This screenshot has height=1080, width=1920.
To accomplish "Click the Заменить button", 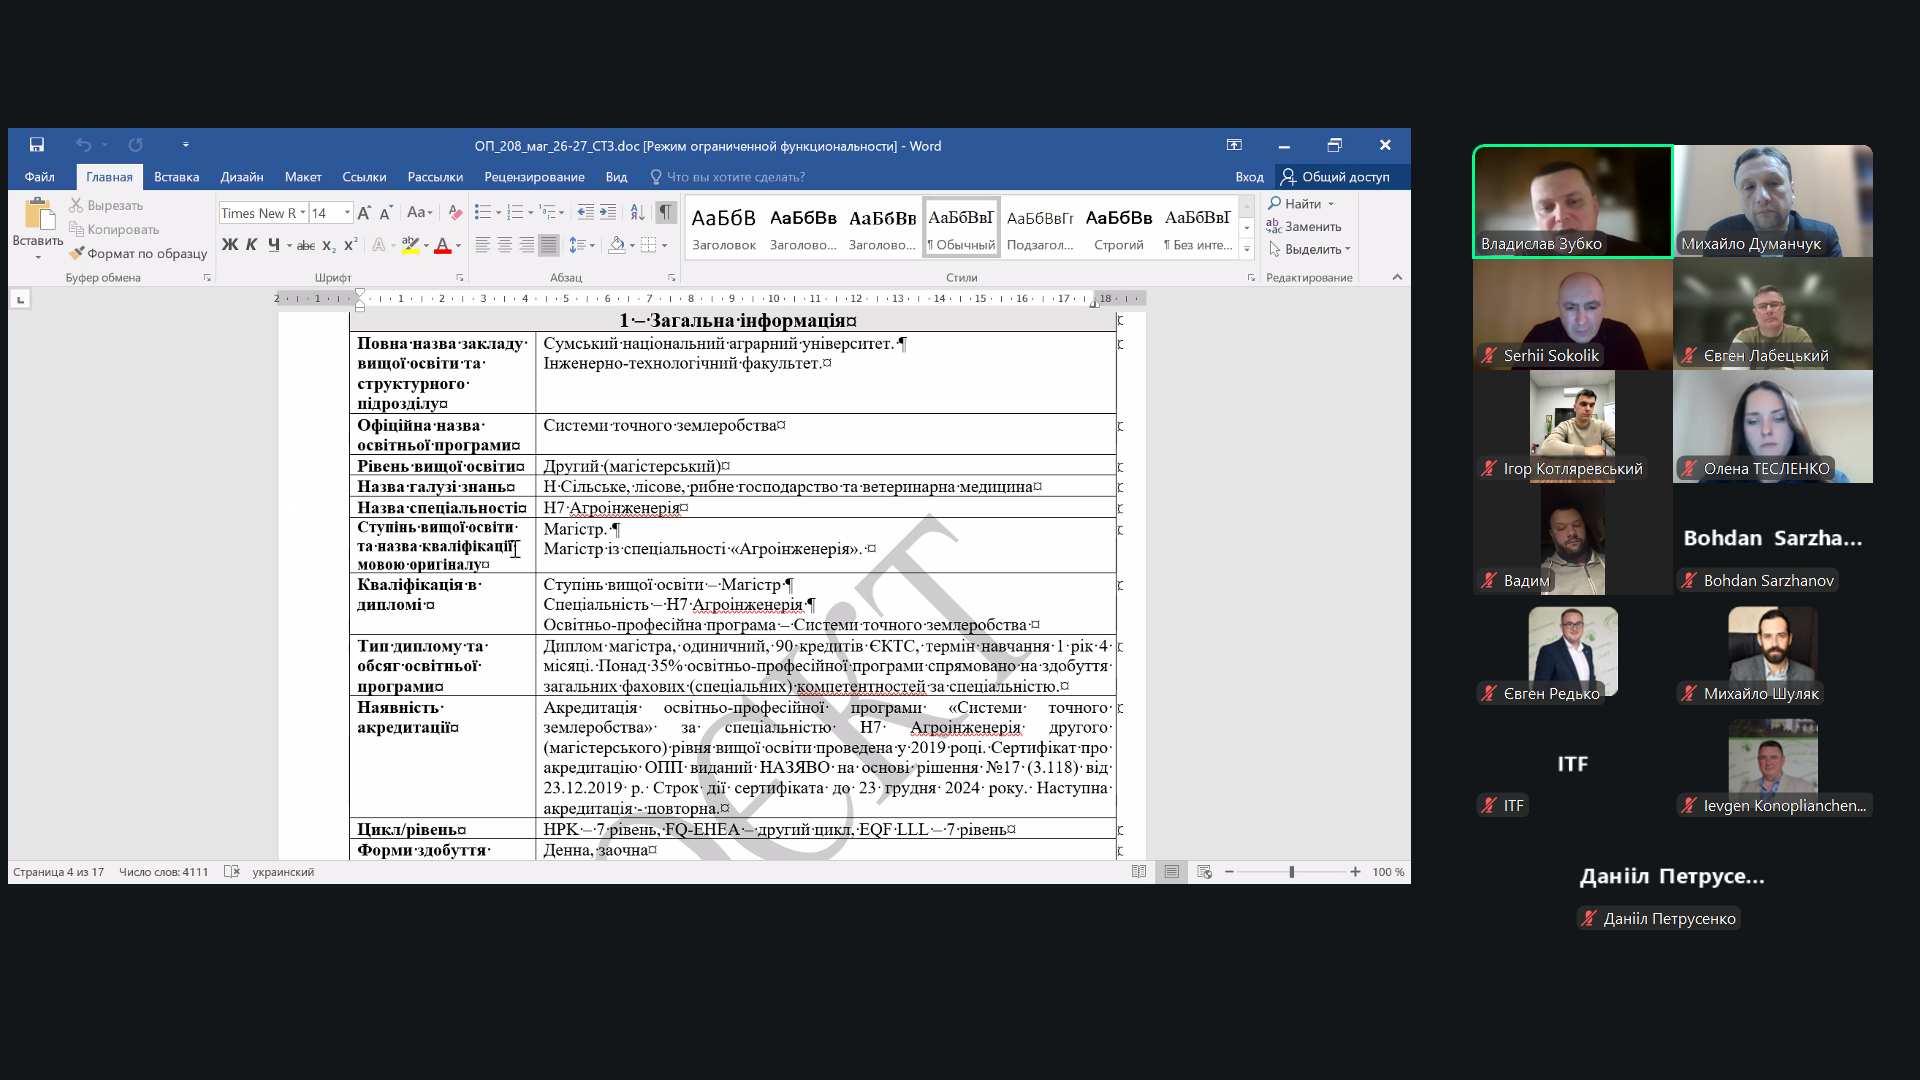I will click(1304, 227).
